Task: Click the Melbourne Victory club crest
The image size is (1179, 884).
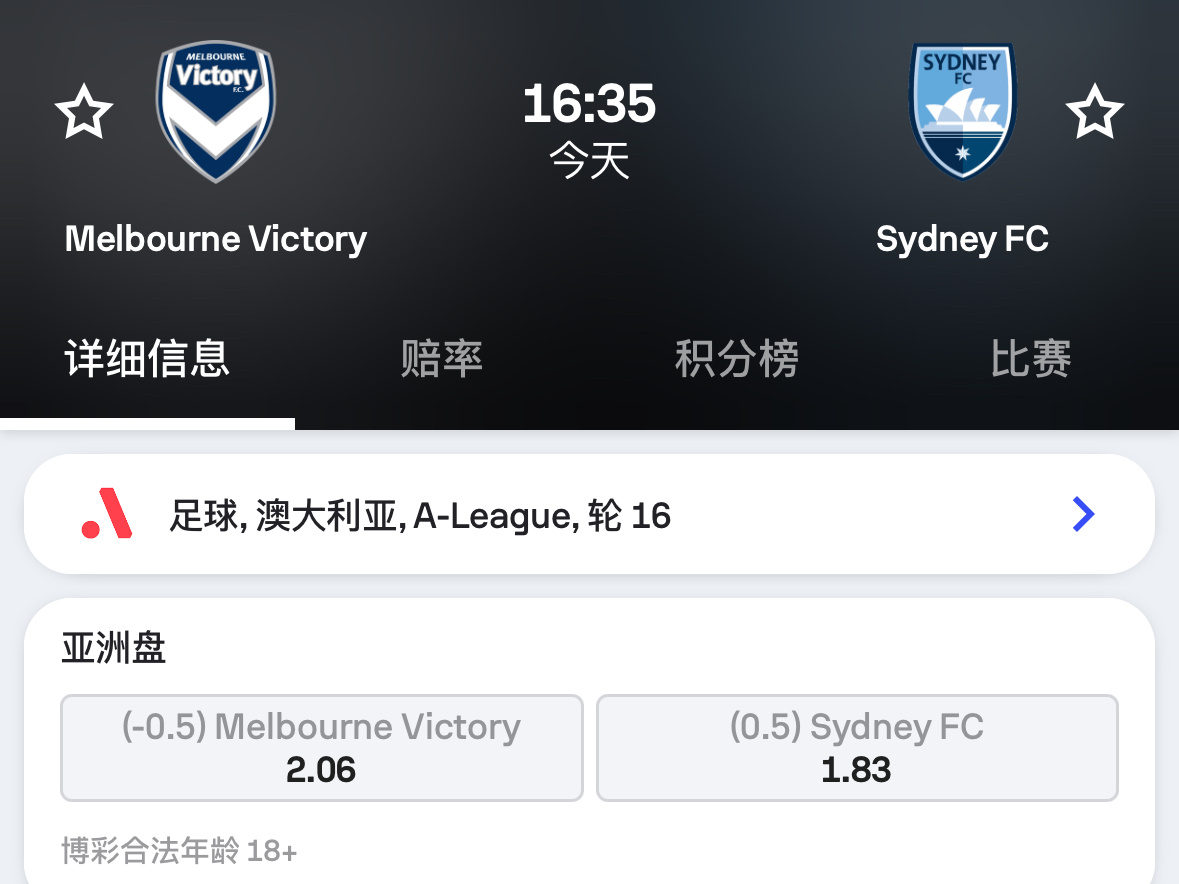Action: [x=216, y=111]
